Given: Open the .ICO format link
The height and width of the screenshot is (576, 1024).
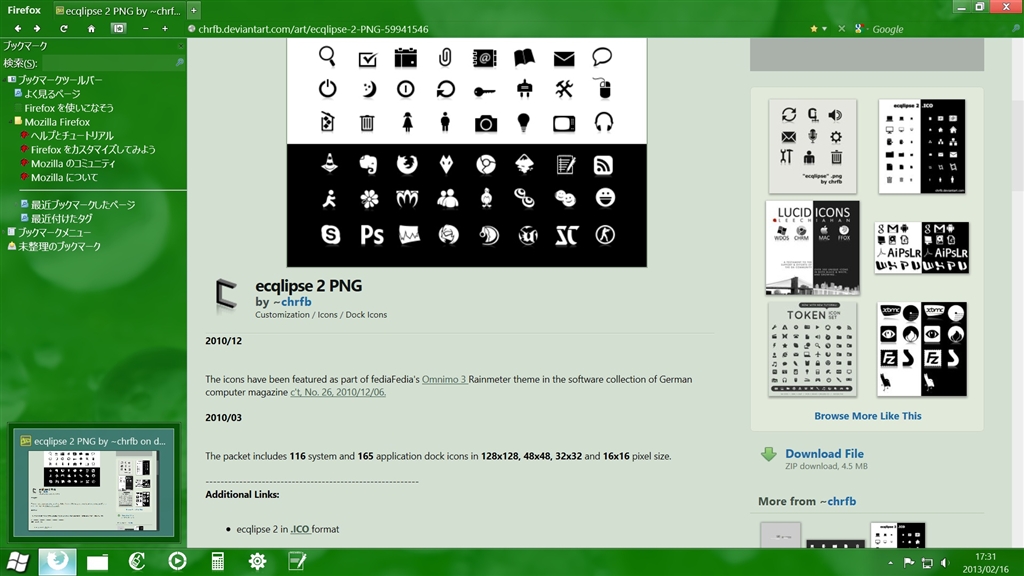Looking at the screenshot, I should 300,529.
